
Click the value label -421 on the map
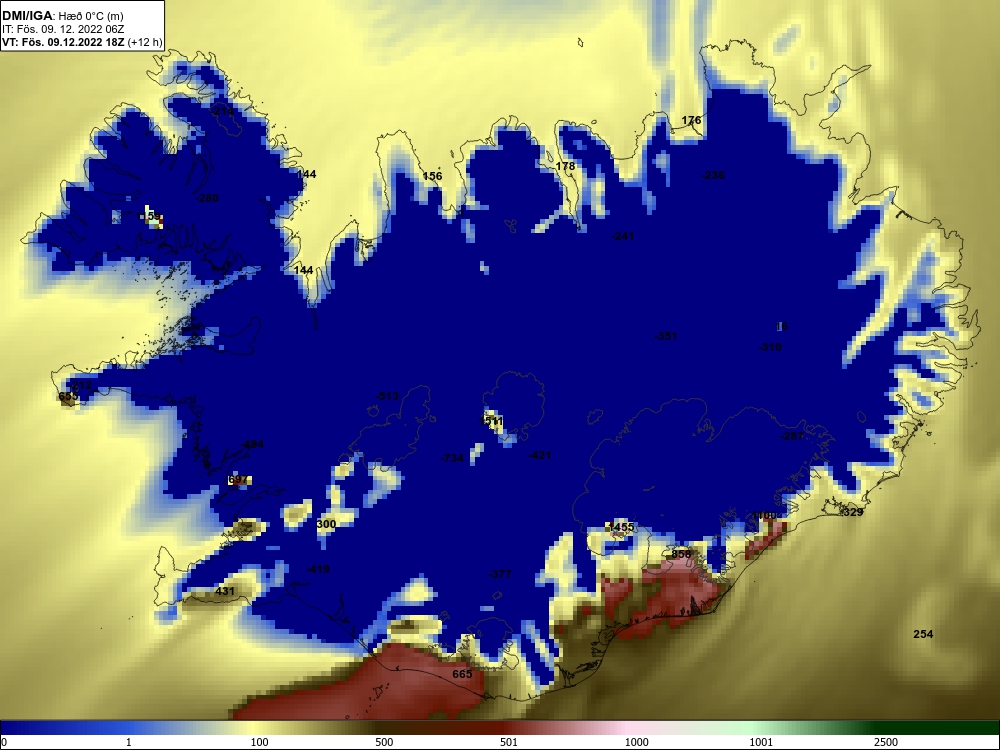click(x=540, y=455)
